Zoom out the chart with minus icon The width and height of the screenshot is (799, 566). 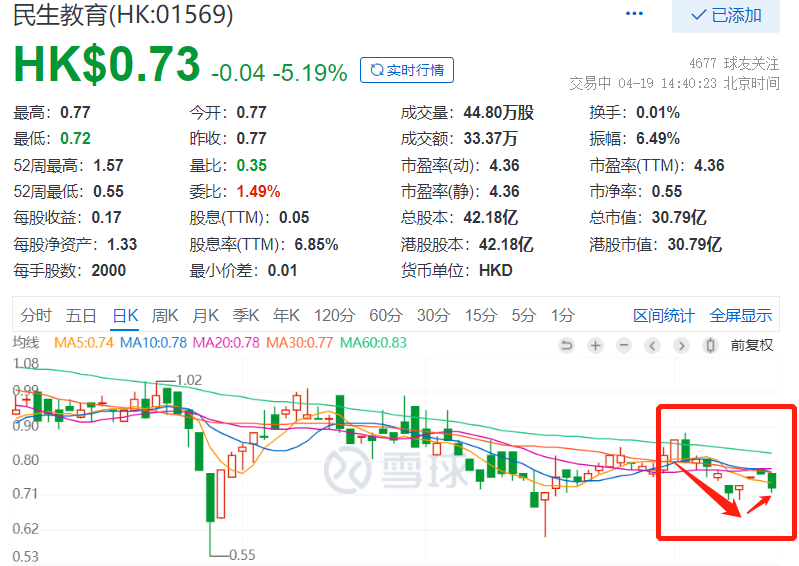[624, 346]
